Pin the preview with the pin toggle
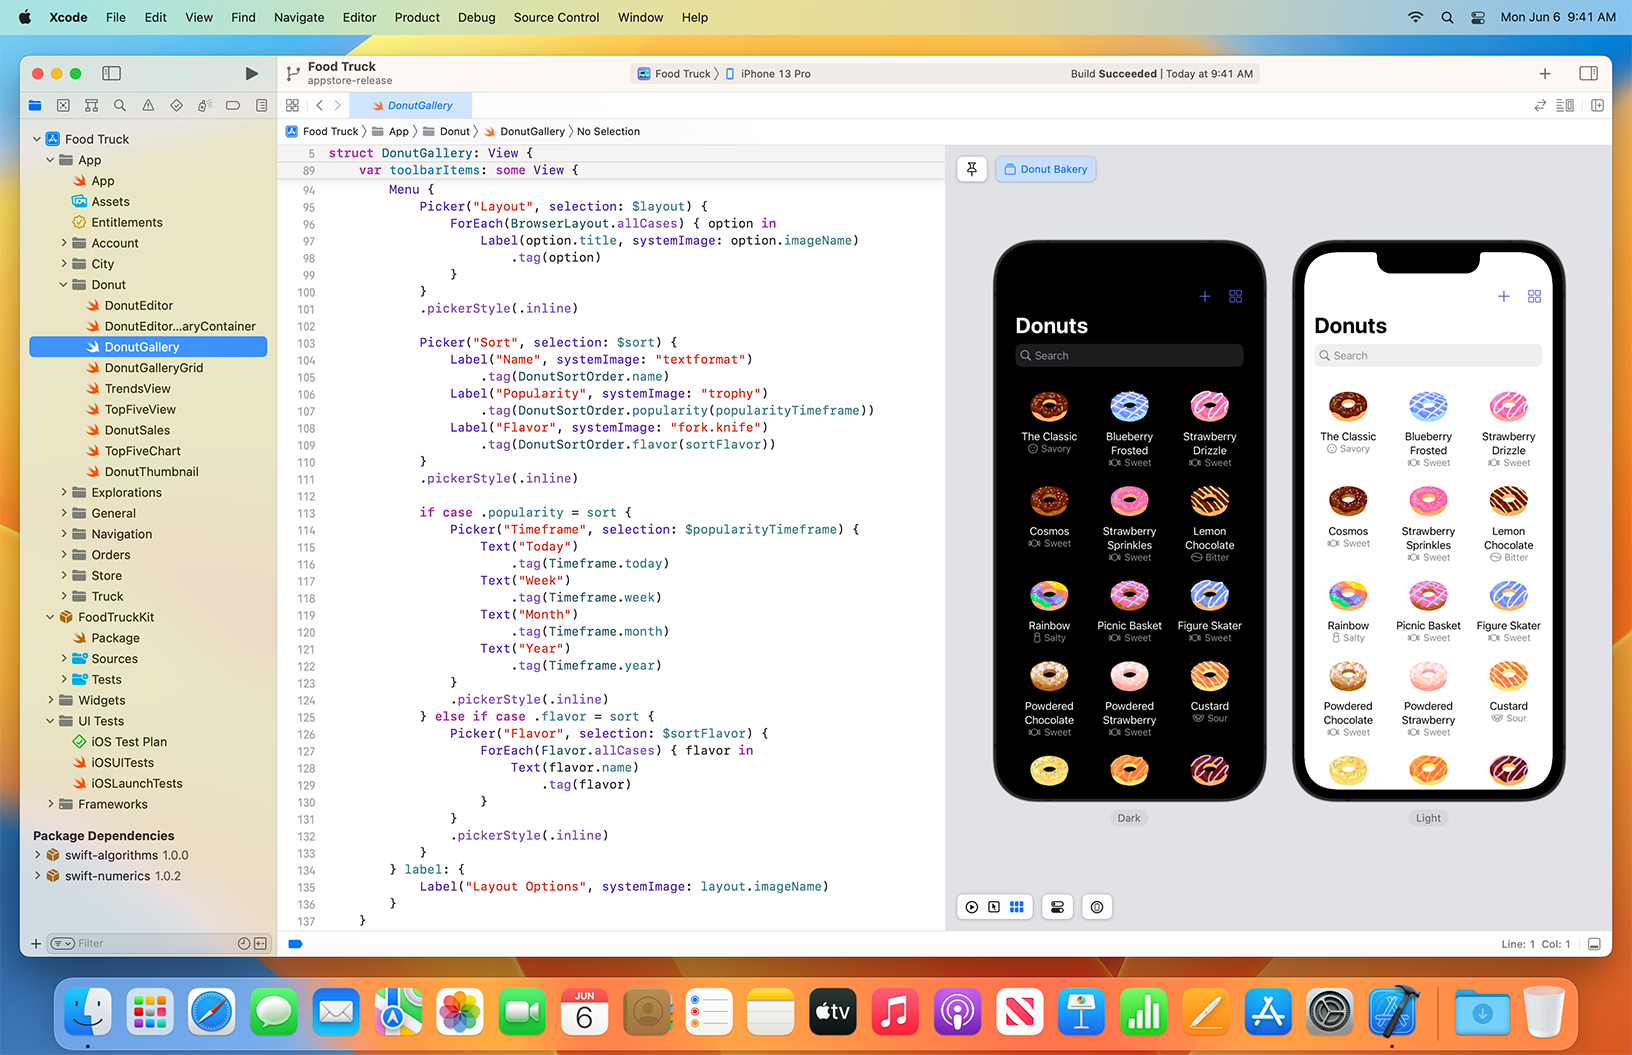 (971, 169)
